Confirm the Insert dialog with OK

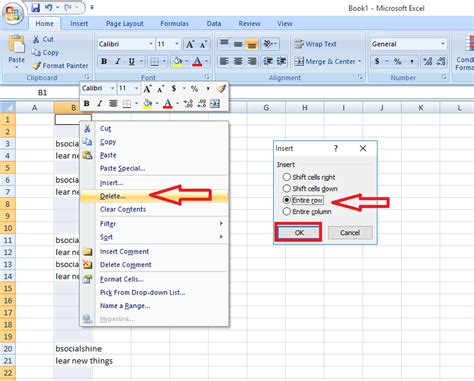point(299,233)
